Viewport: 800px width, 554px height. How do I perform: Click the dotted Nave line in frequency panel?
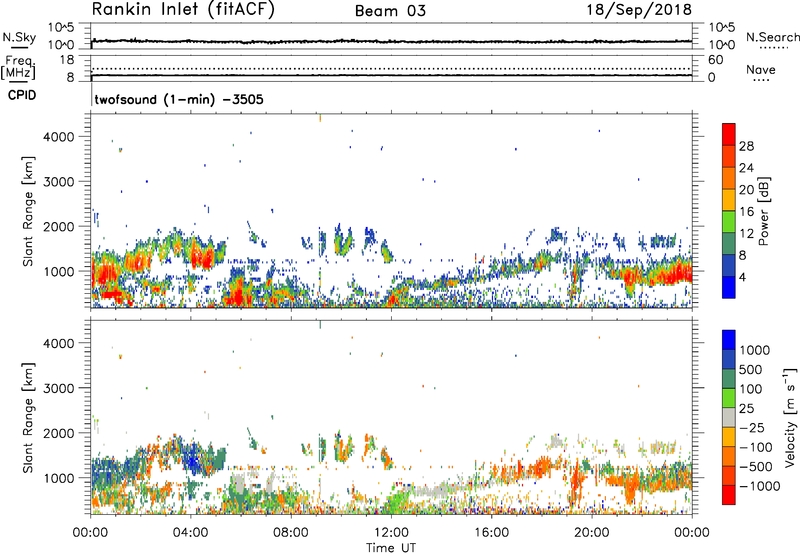coord(391,68)
